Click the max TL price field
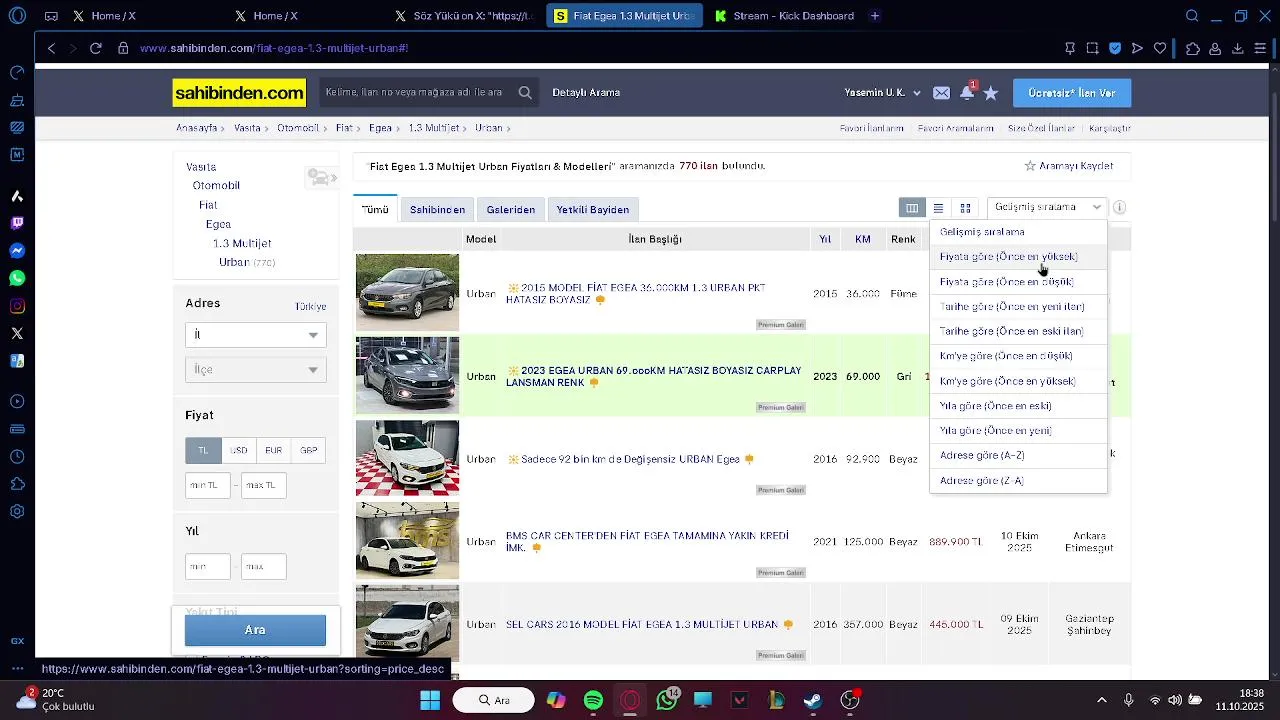 (x=264, y=486)
